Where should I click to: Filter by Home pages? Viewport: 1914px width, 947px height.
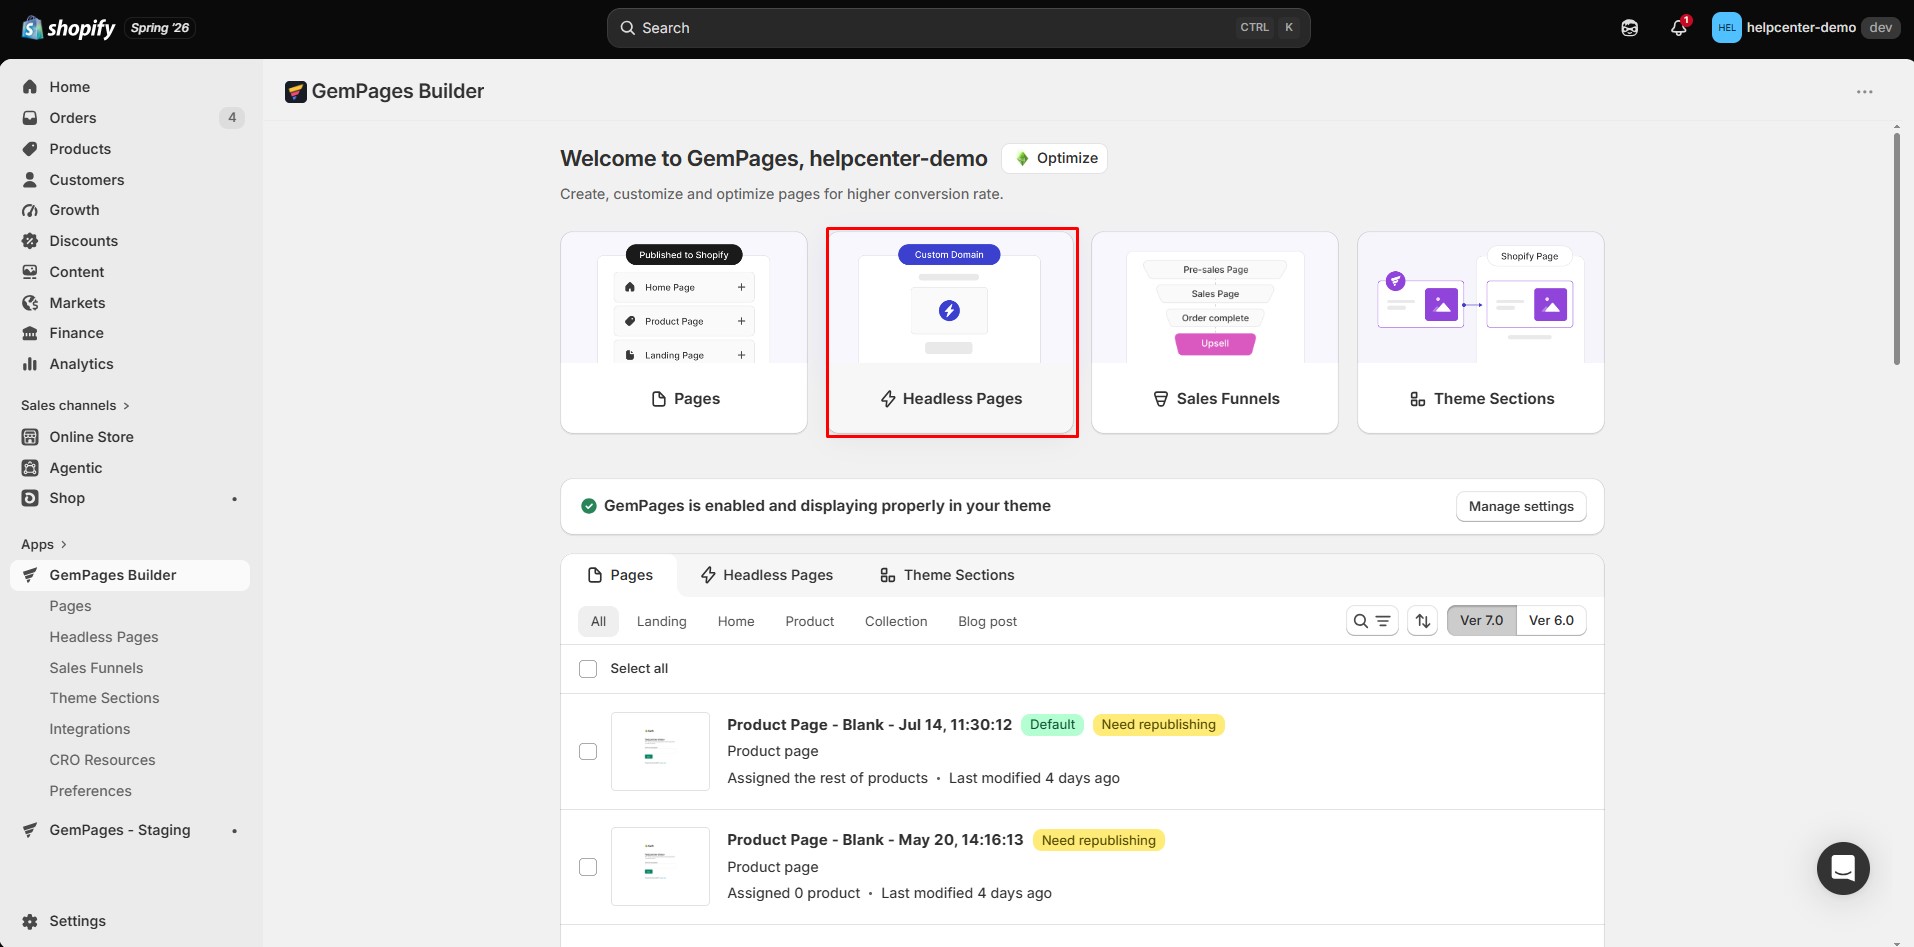coord(736,621)
